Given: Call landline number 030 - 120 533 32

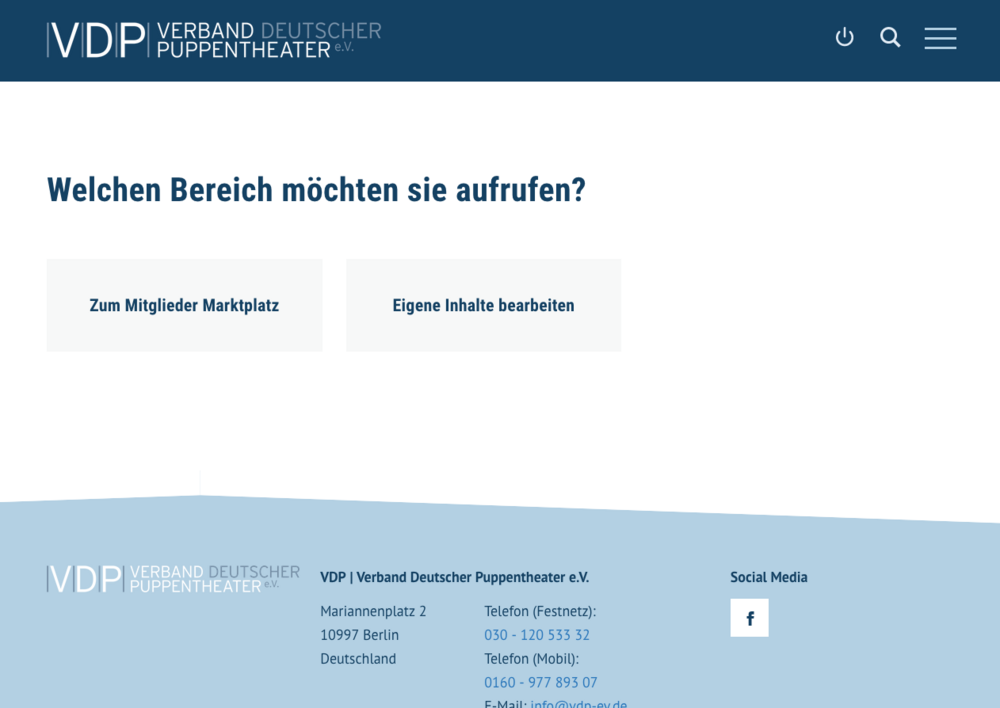Looking at the screenshot, I should pos(537,635).
